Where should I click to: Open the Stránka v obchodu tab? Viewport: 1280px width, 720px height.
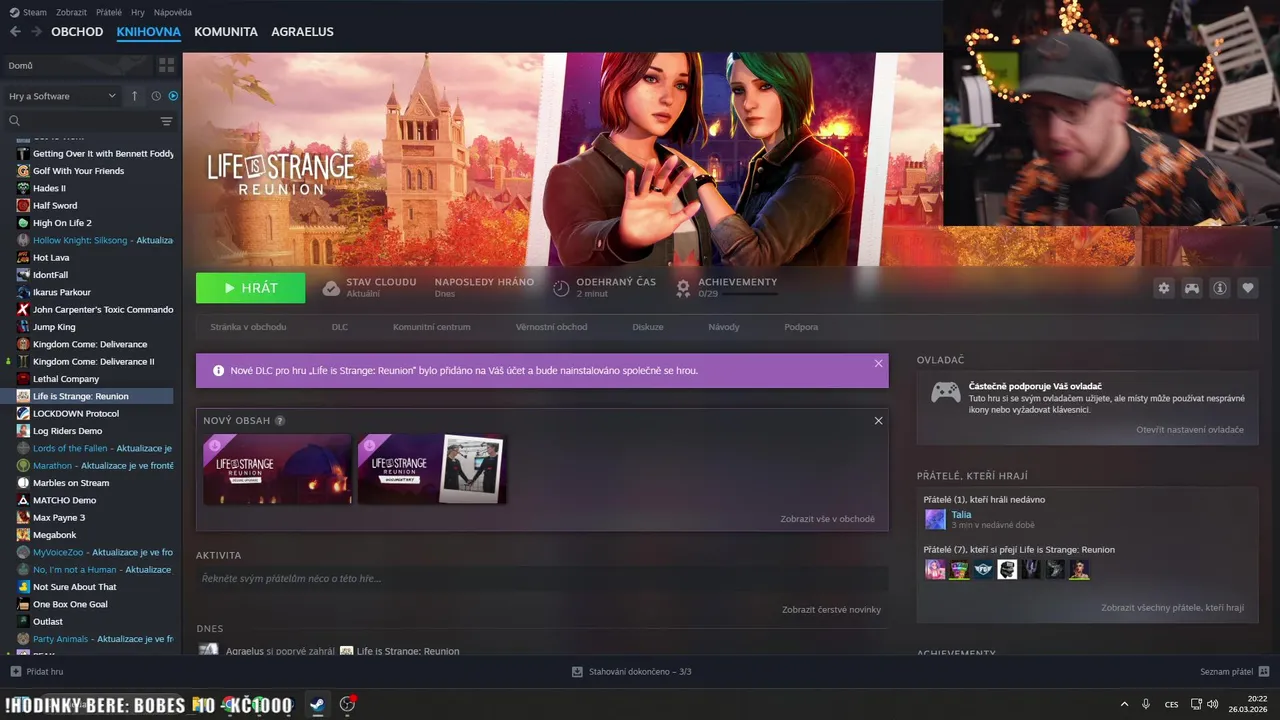pyautogui.click(x=248, y=327)
